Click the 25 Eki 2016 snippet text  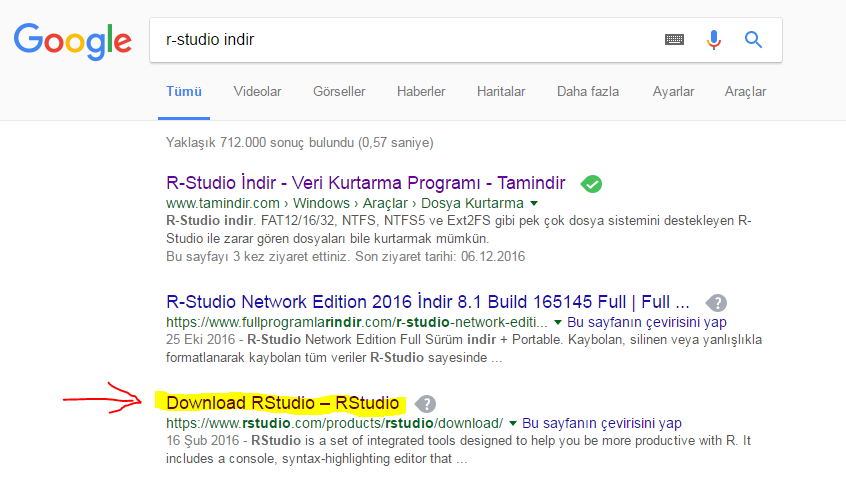tap(464, 348)
